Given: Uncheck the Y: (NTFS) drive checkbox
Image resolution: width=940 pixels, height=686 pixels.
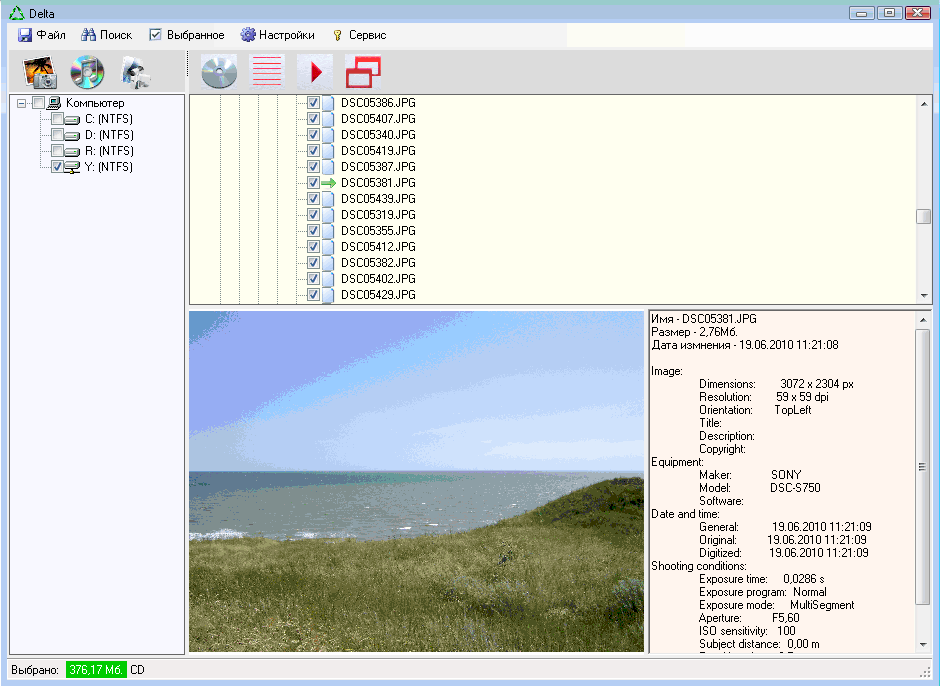Looking at the screenshot, I should [x=57, y=167].
